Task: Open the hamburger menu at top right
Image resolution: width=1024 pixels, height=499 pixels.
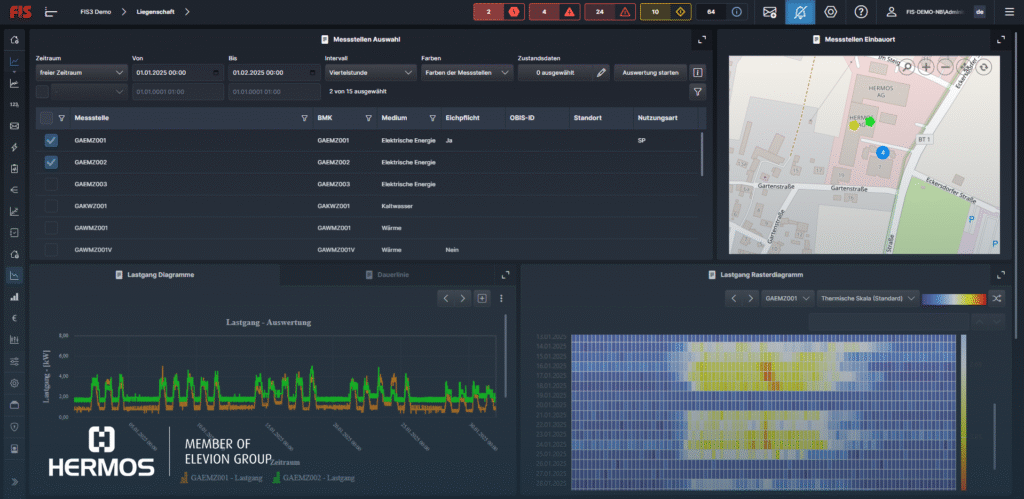Action: click(x=1009, y=12)
